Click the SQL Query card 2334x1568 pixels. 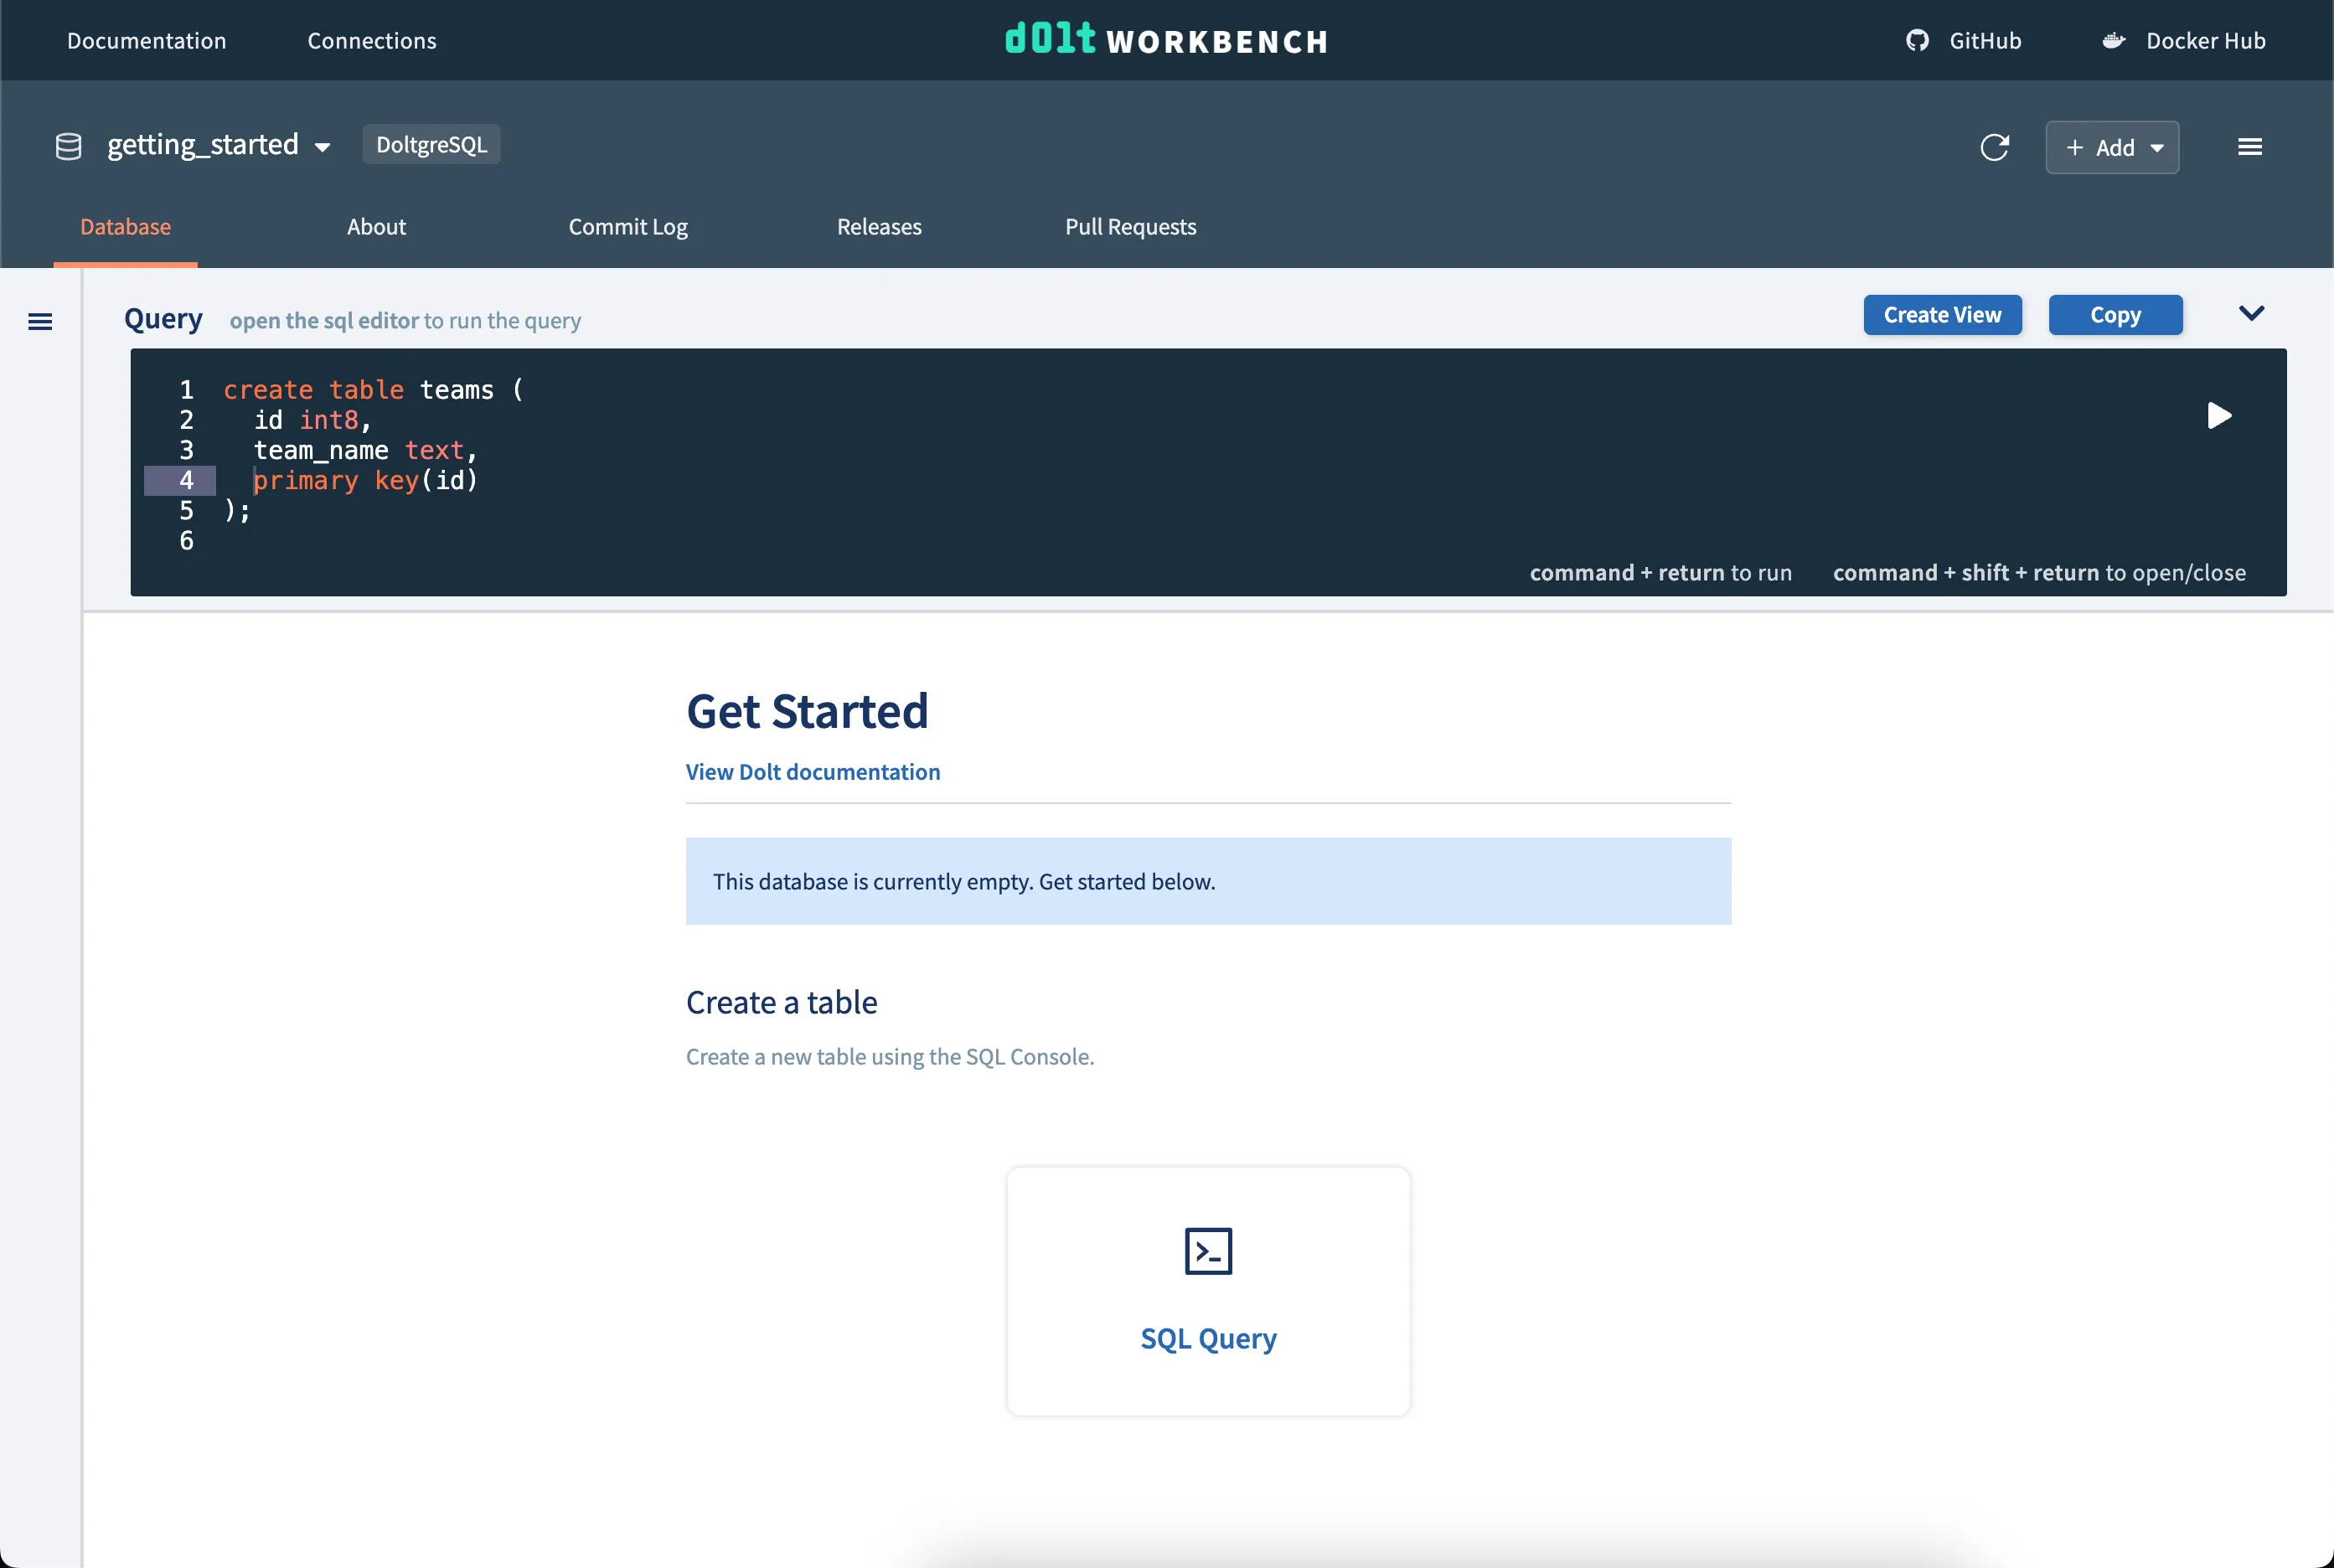pos(1208,1338)
